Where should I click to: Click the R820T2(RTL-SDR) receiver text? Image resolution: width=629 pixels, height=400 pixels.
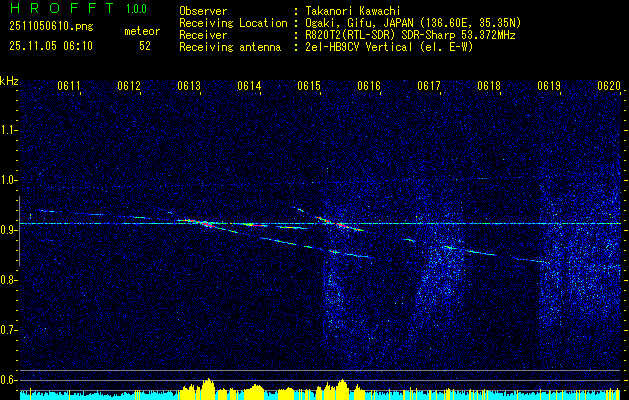coord(410,35)
